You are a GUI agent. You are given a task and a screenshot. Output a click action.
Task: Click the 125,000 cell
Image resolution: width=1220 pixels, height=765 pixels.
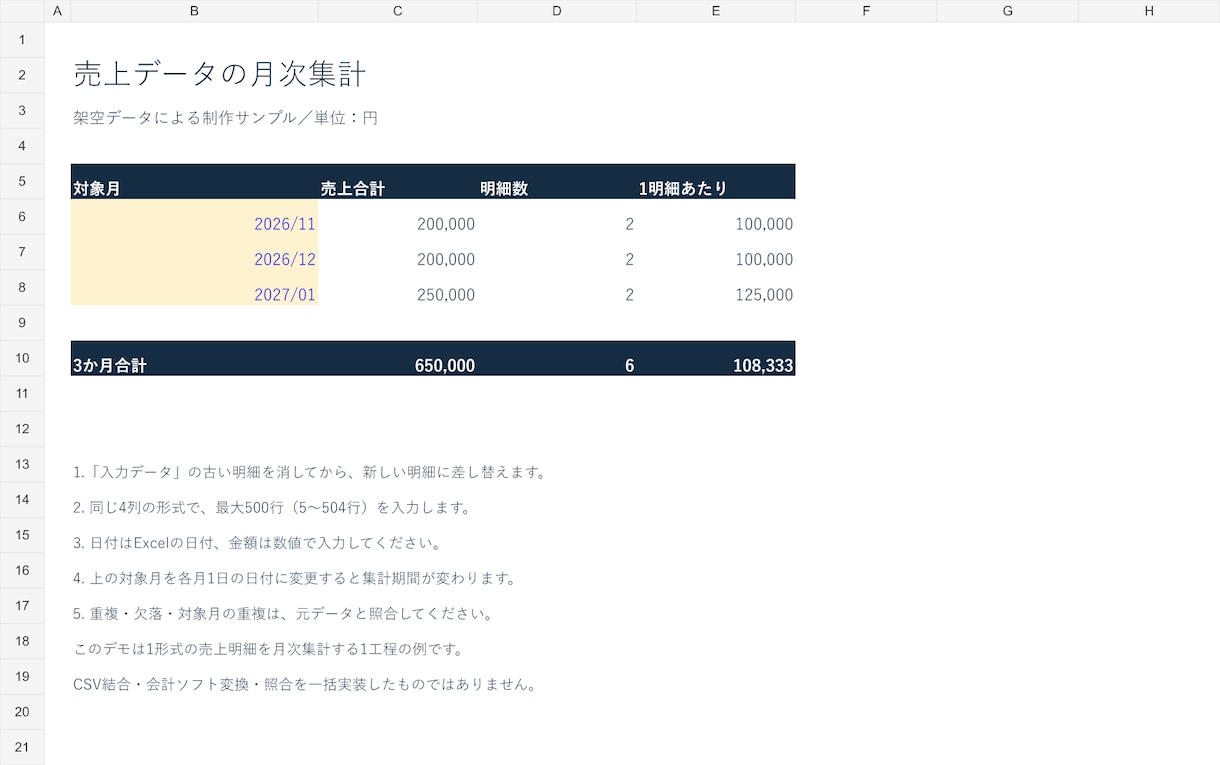click(x=716, y=287)
